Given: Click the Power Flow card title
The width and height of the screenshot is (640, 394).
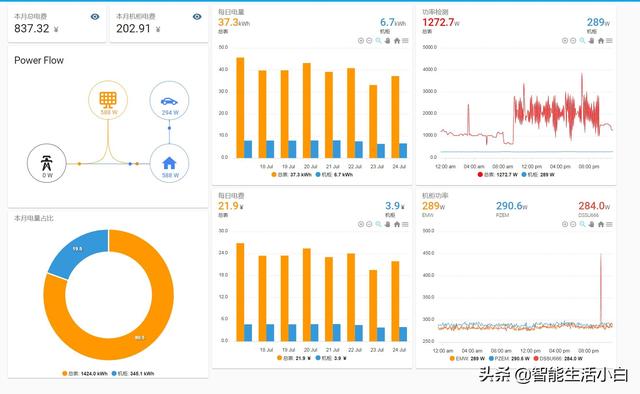Looking at the screenshot, I should [x=39, y=60].
